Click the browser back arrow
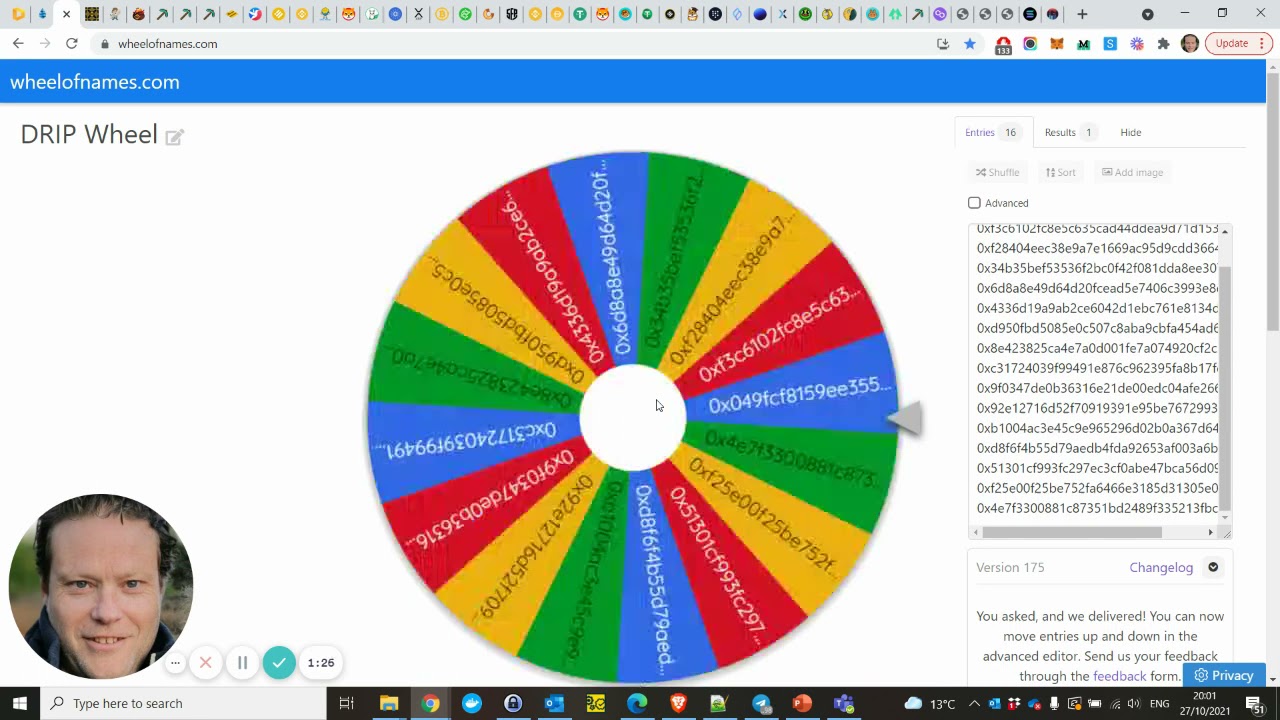The width and height of the screenshot is (1280, 720). coord(18,43)
